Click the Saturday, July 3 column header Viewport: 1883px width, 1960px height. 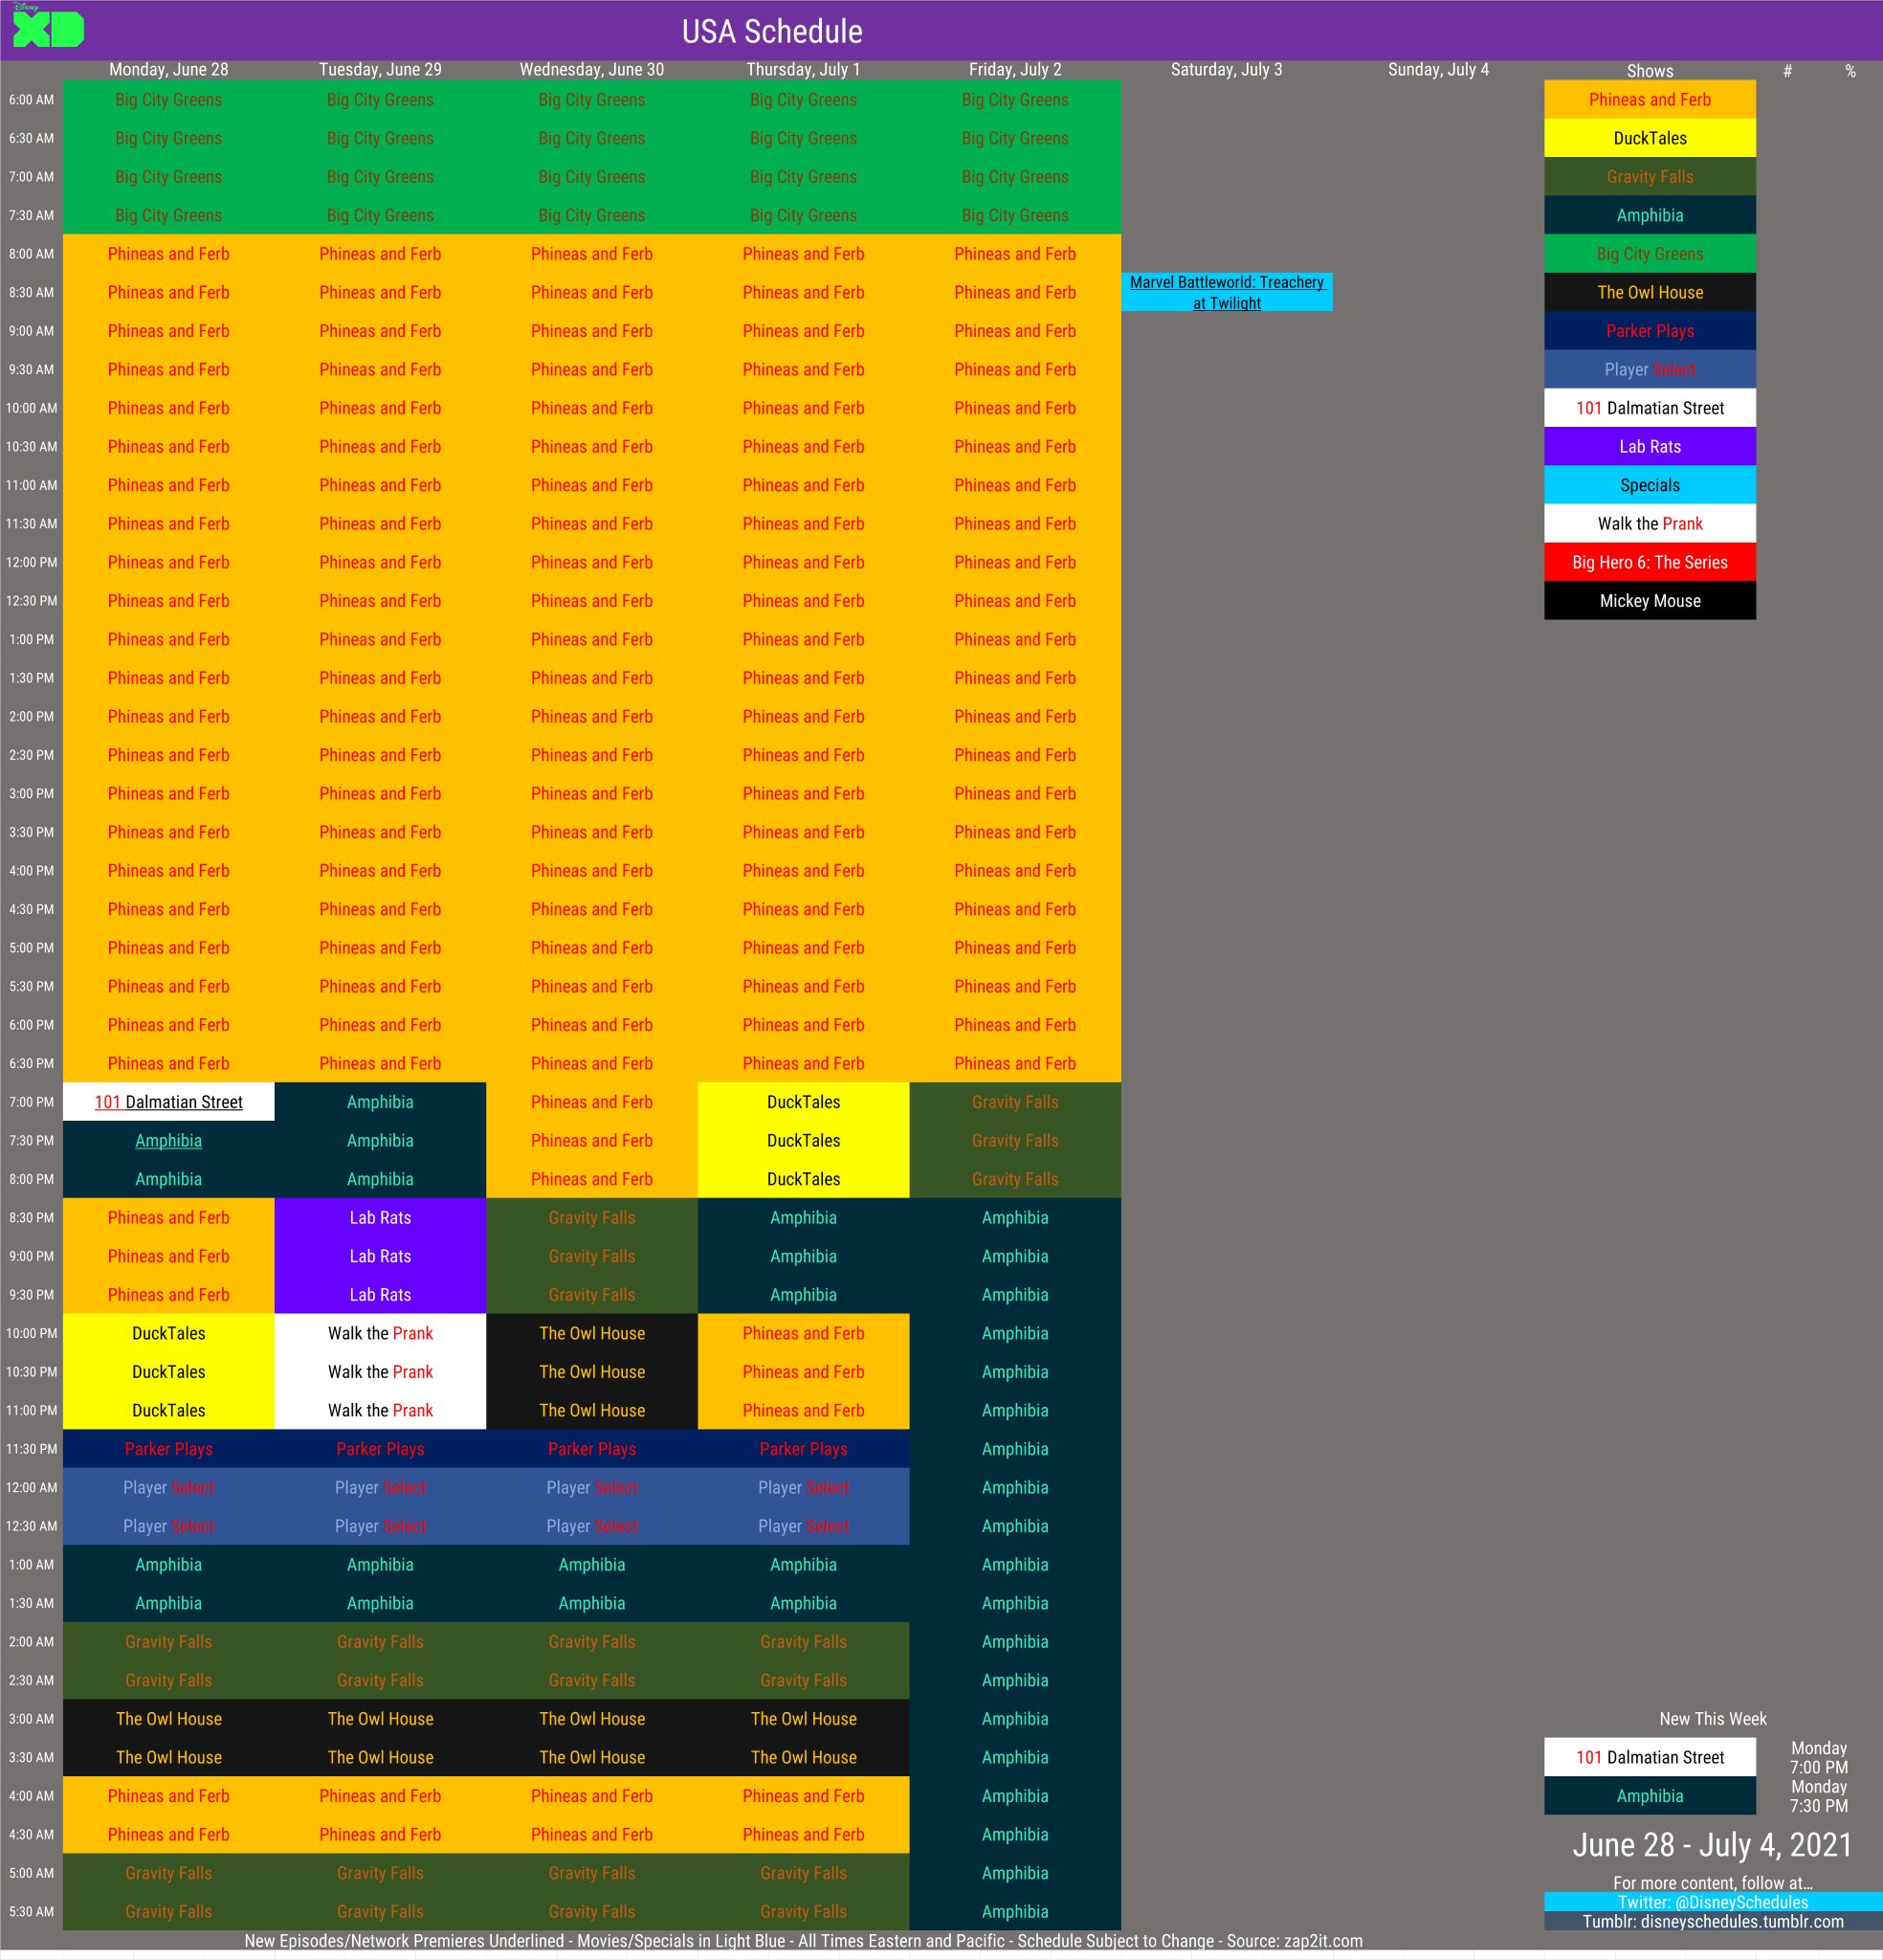[x=1226, y=69]
